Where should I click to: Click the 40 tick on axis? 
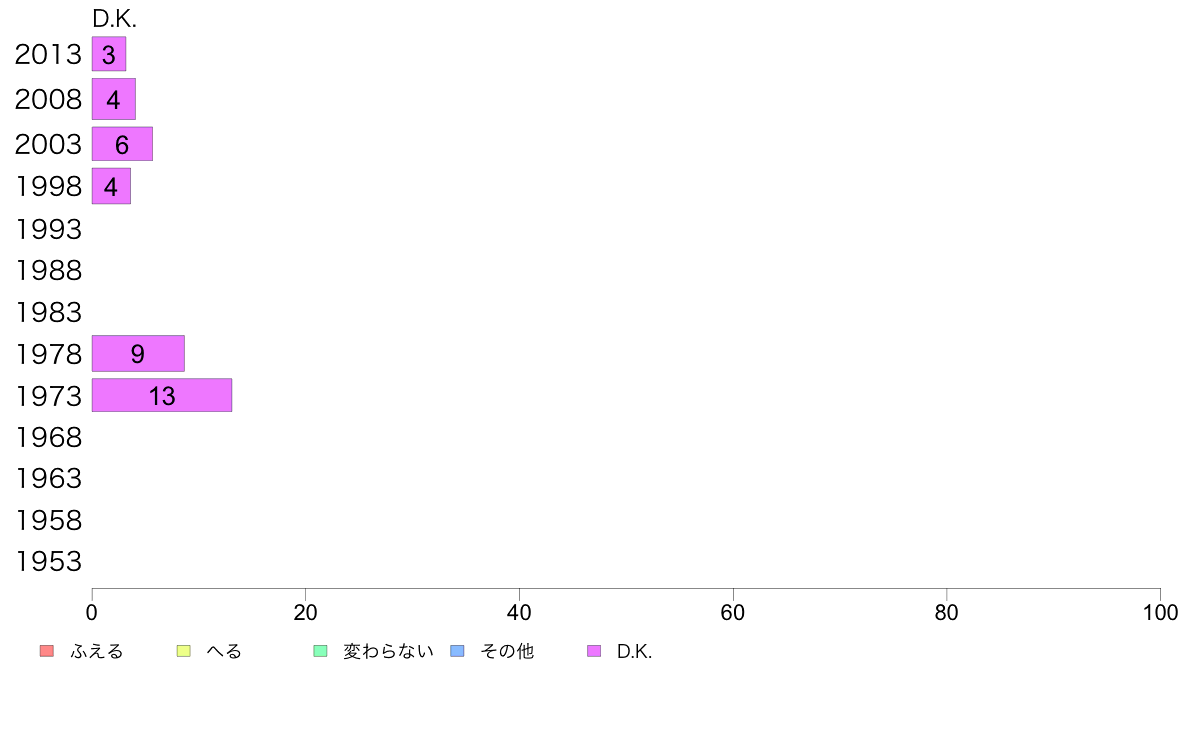tap(519, 612)
